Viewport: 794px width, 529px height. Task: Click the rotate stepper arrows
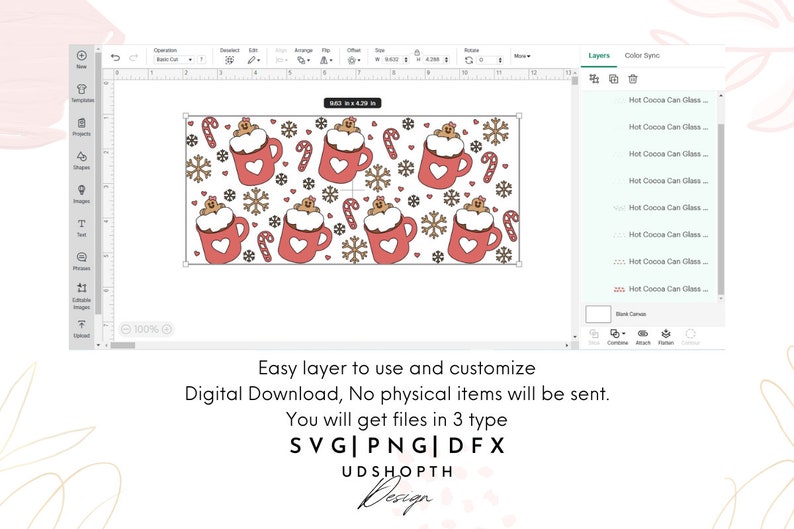[500, 60]
